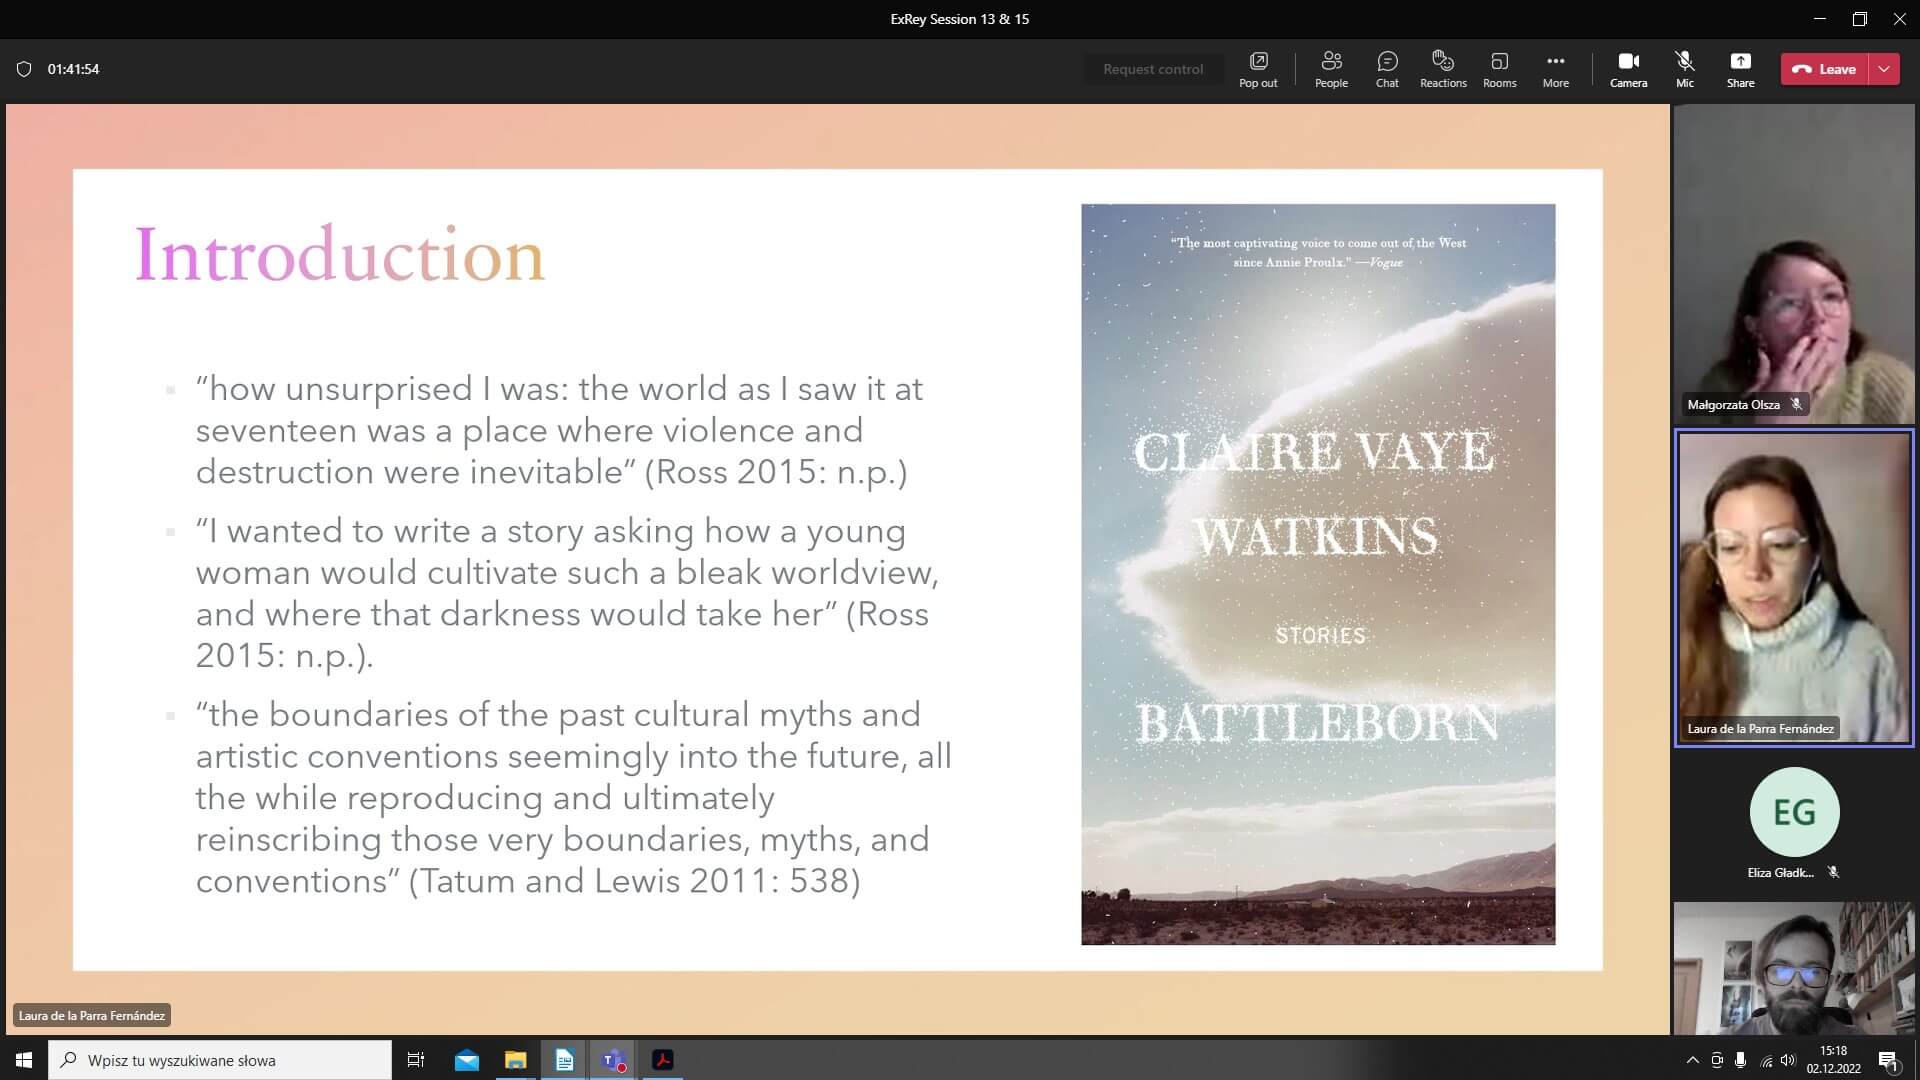Open the Wi-Fi network tray icon

[1766, 1060]
